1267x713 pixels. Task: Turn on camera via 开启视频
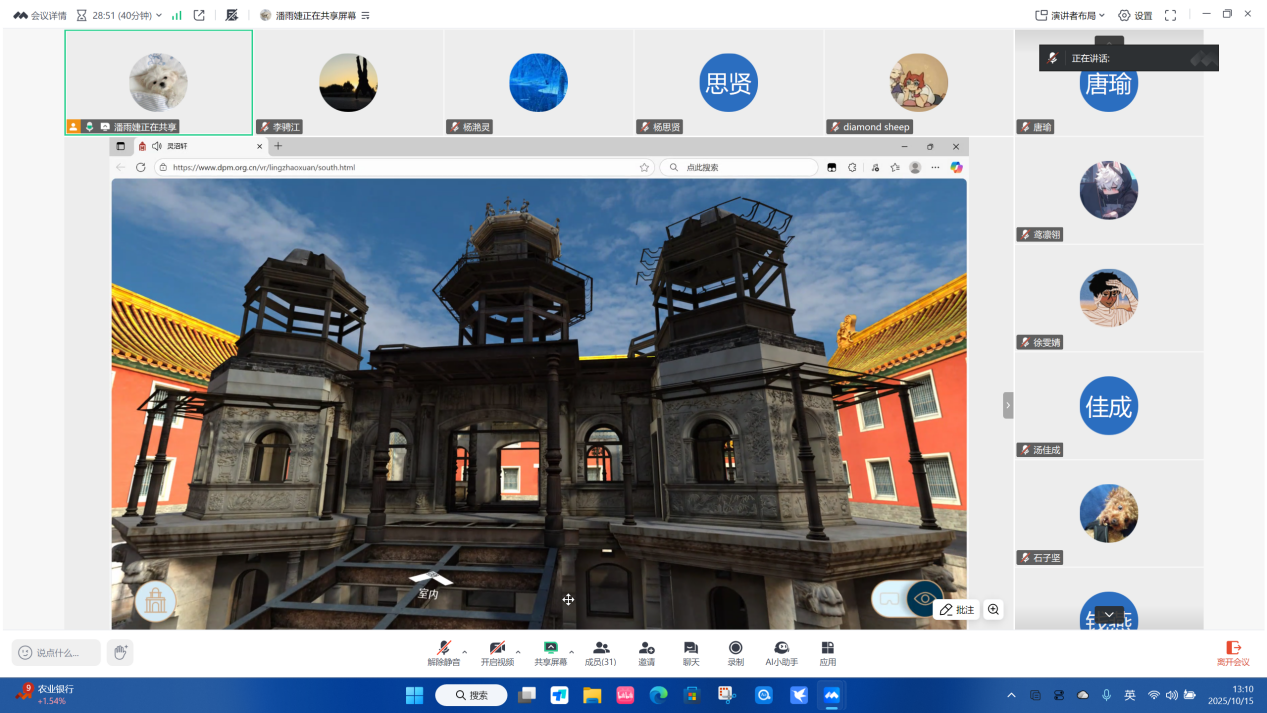[497, 652]
